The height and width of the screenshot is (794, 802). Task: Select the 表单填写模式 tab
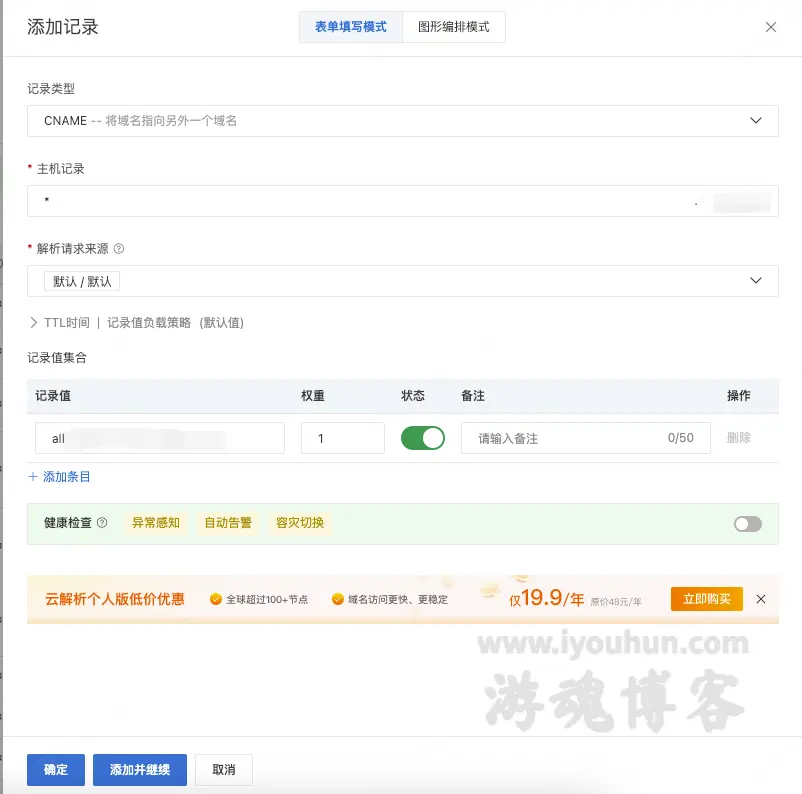[x=349, y=27]
